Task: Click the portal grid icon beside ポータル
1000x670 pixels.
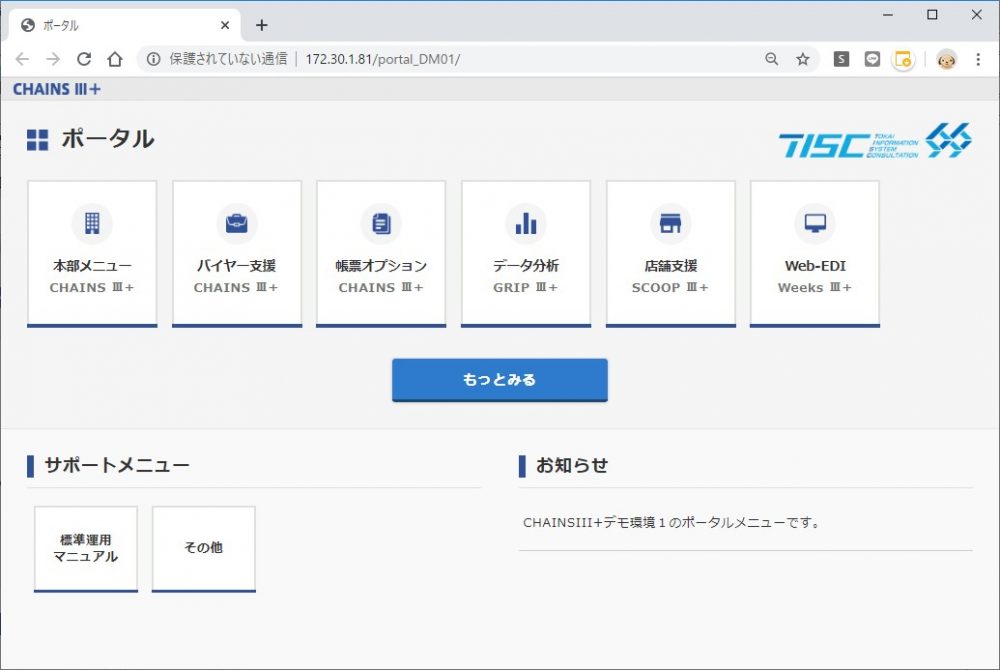Action: [38, 140]
